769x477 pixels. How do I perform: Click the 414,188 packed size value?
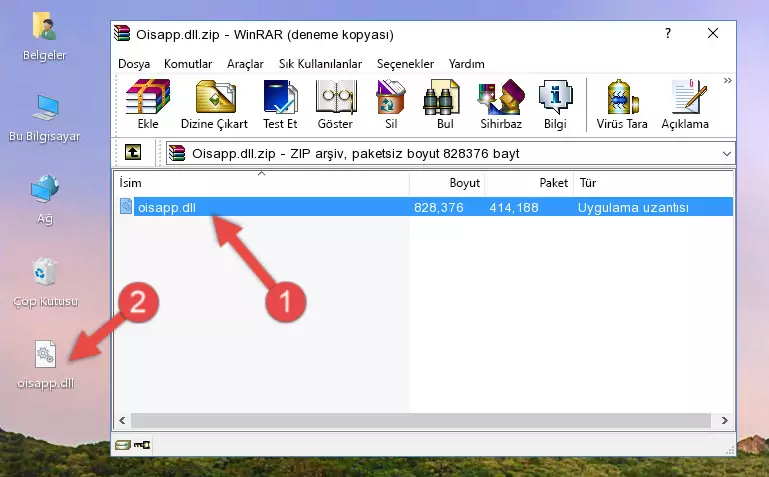(513, 207)
